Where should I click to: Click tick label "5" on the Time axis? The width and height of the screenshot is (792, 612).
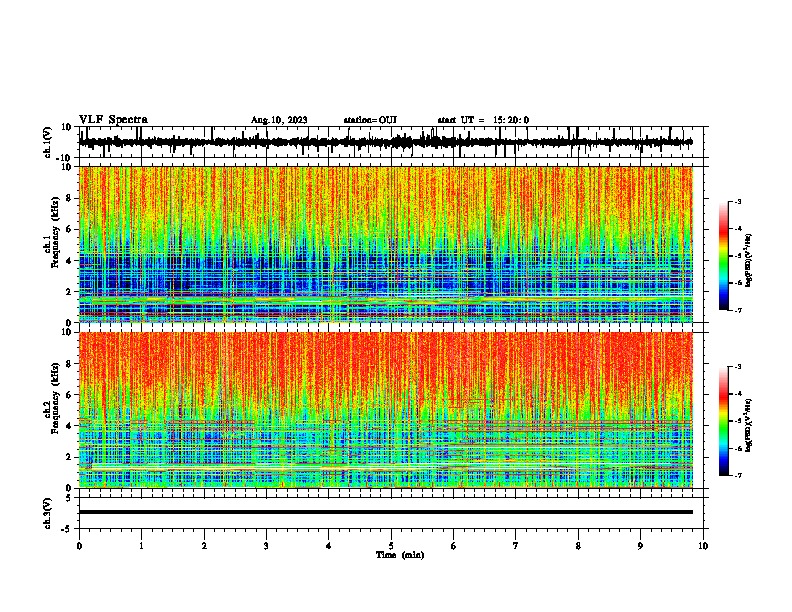tap(391, 546)
